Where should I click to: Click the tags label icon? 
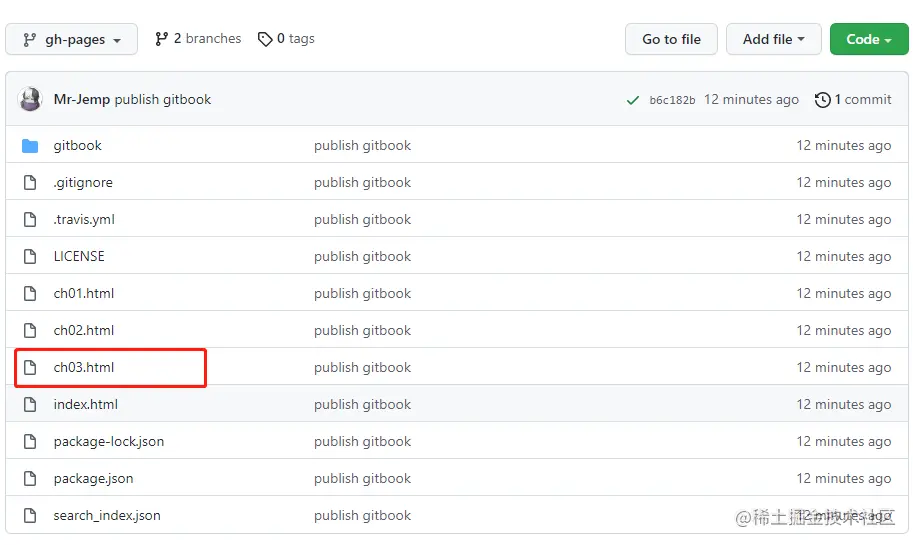coord(265,39)
